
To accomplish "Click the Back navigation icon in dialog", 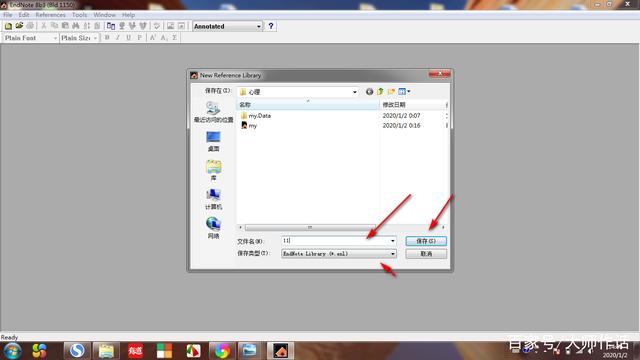I will [x=369, y=92].
